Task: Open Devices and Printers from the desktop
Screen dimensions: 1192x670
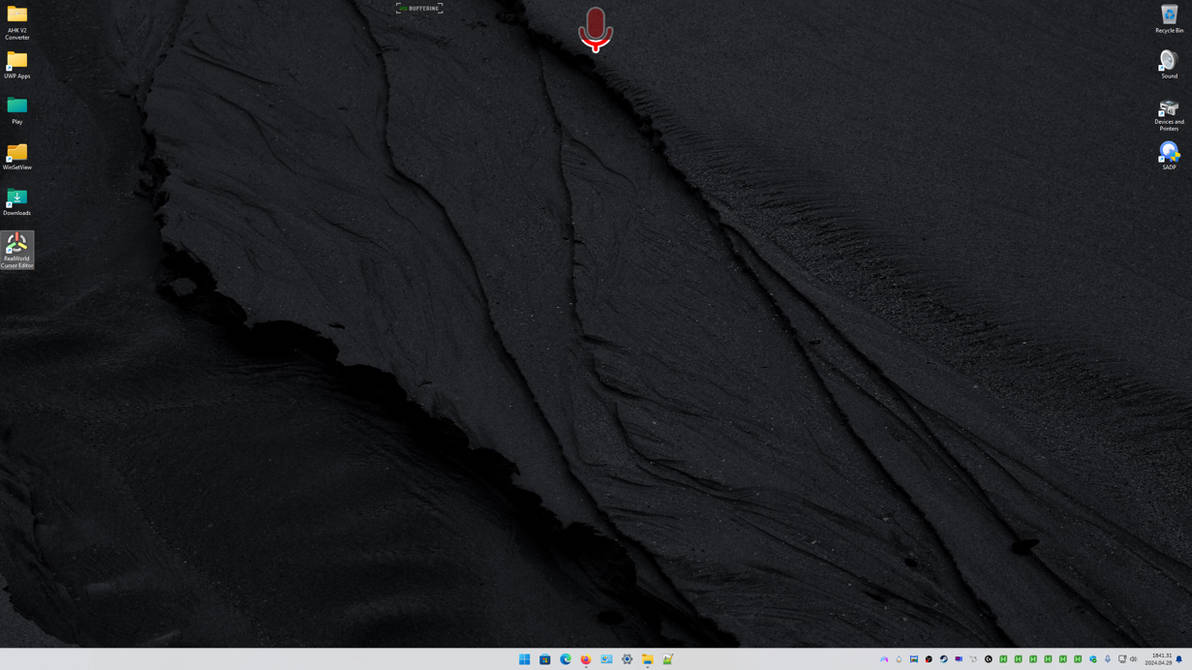Action: point(1168,111)
